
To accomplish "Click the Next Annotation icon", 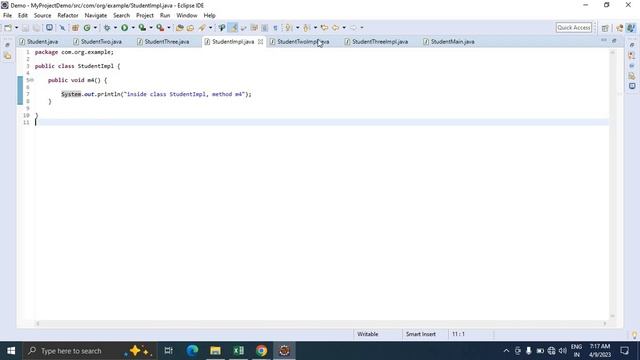I will point(289,28).
